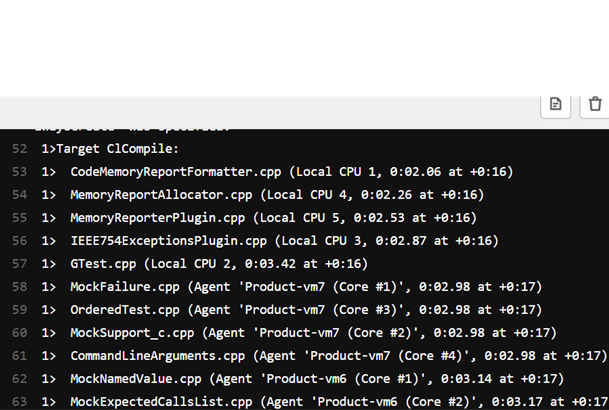The image size is (609, 410).
Task: Select line number 57 in the gutter
Action: click(x=20, y=264)
